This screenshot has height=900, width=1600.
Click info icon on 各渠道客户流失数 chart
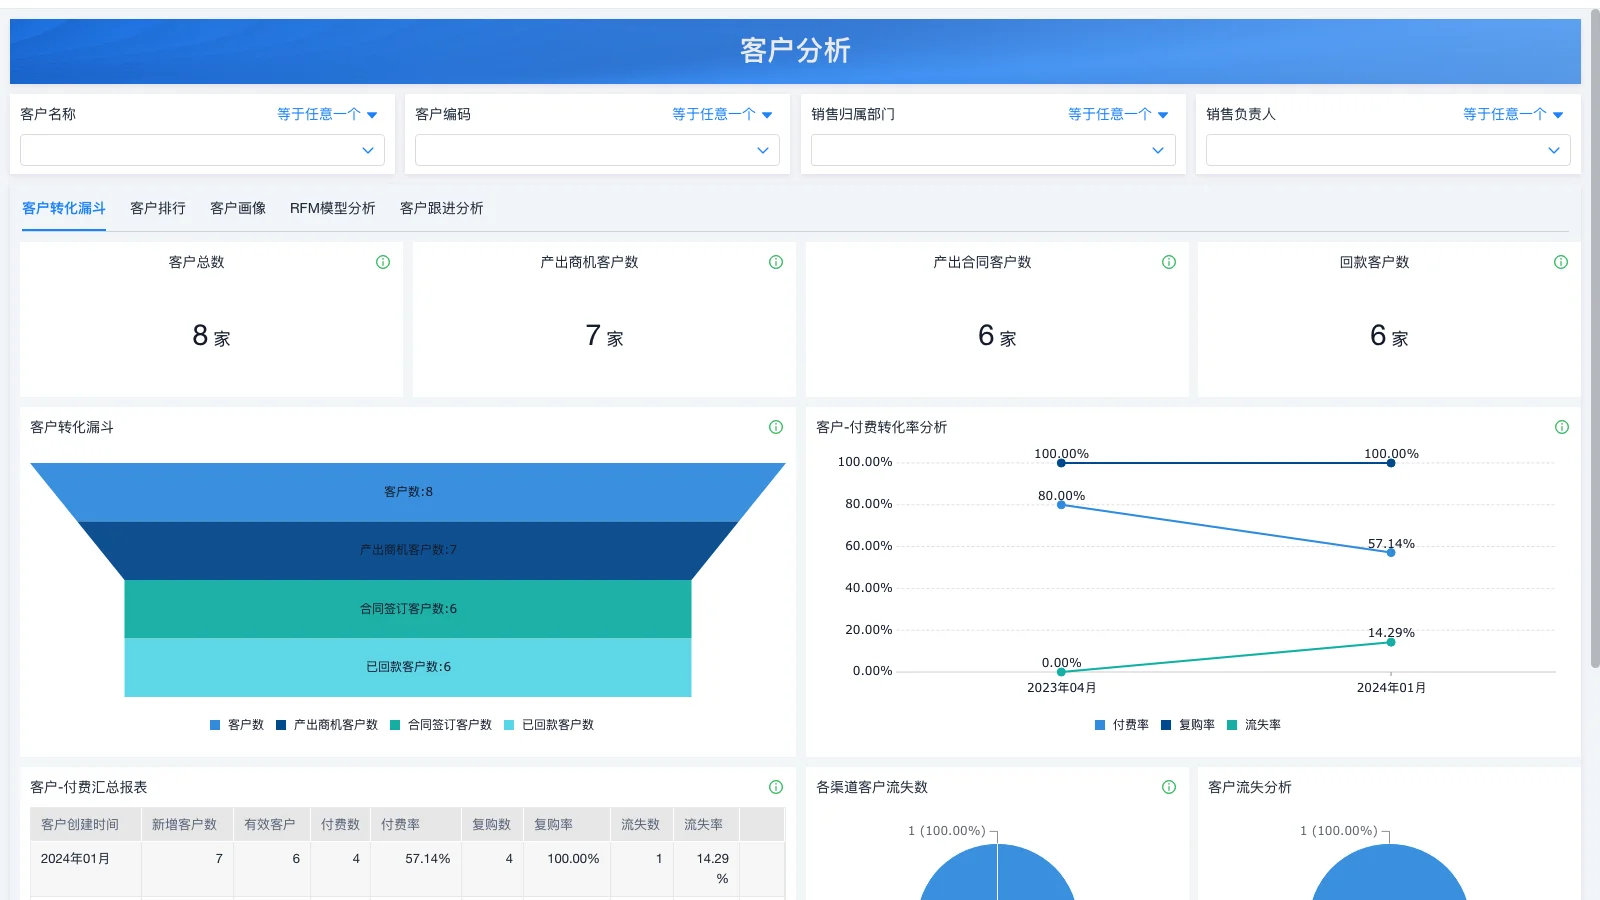pyautogui.click(x=1168, y=787)
